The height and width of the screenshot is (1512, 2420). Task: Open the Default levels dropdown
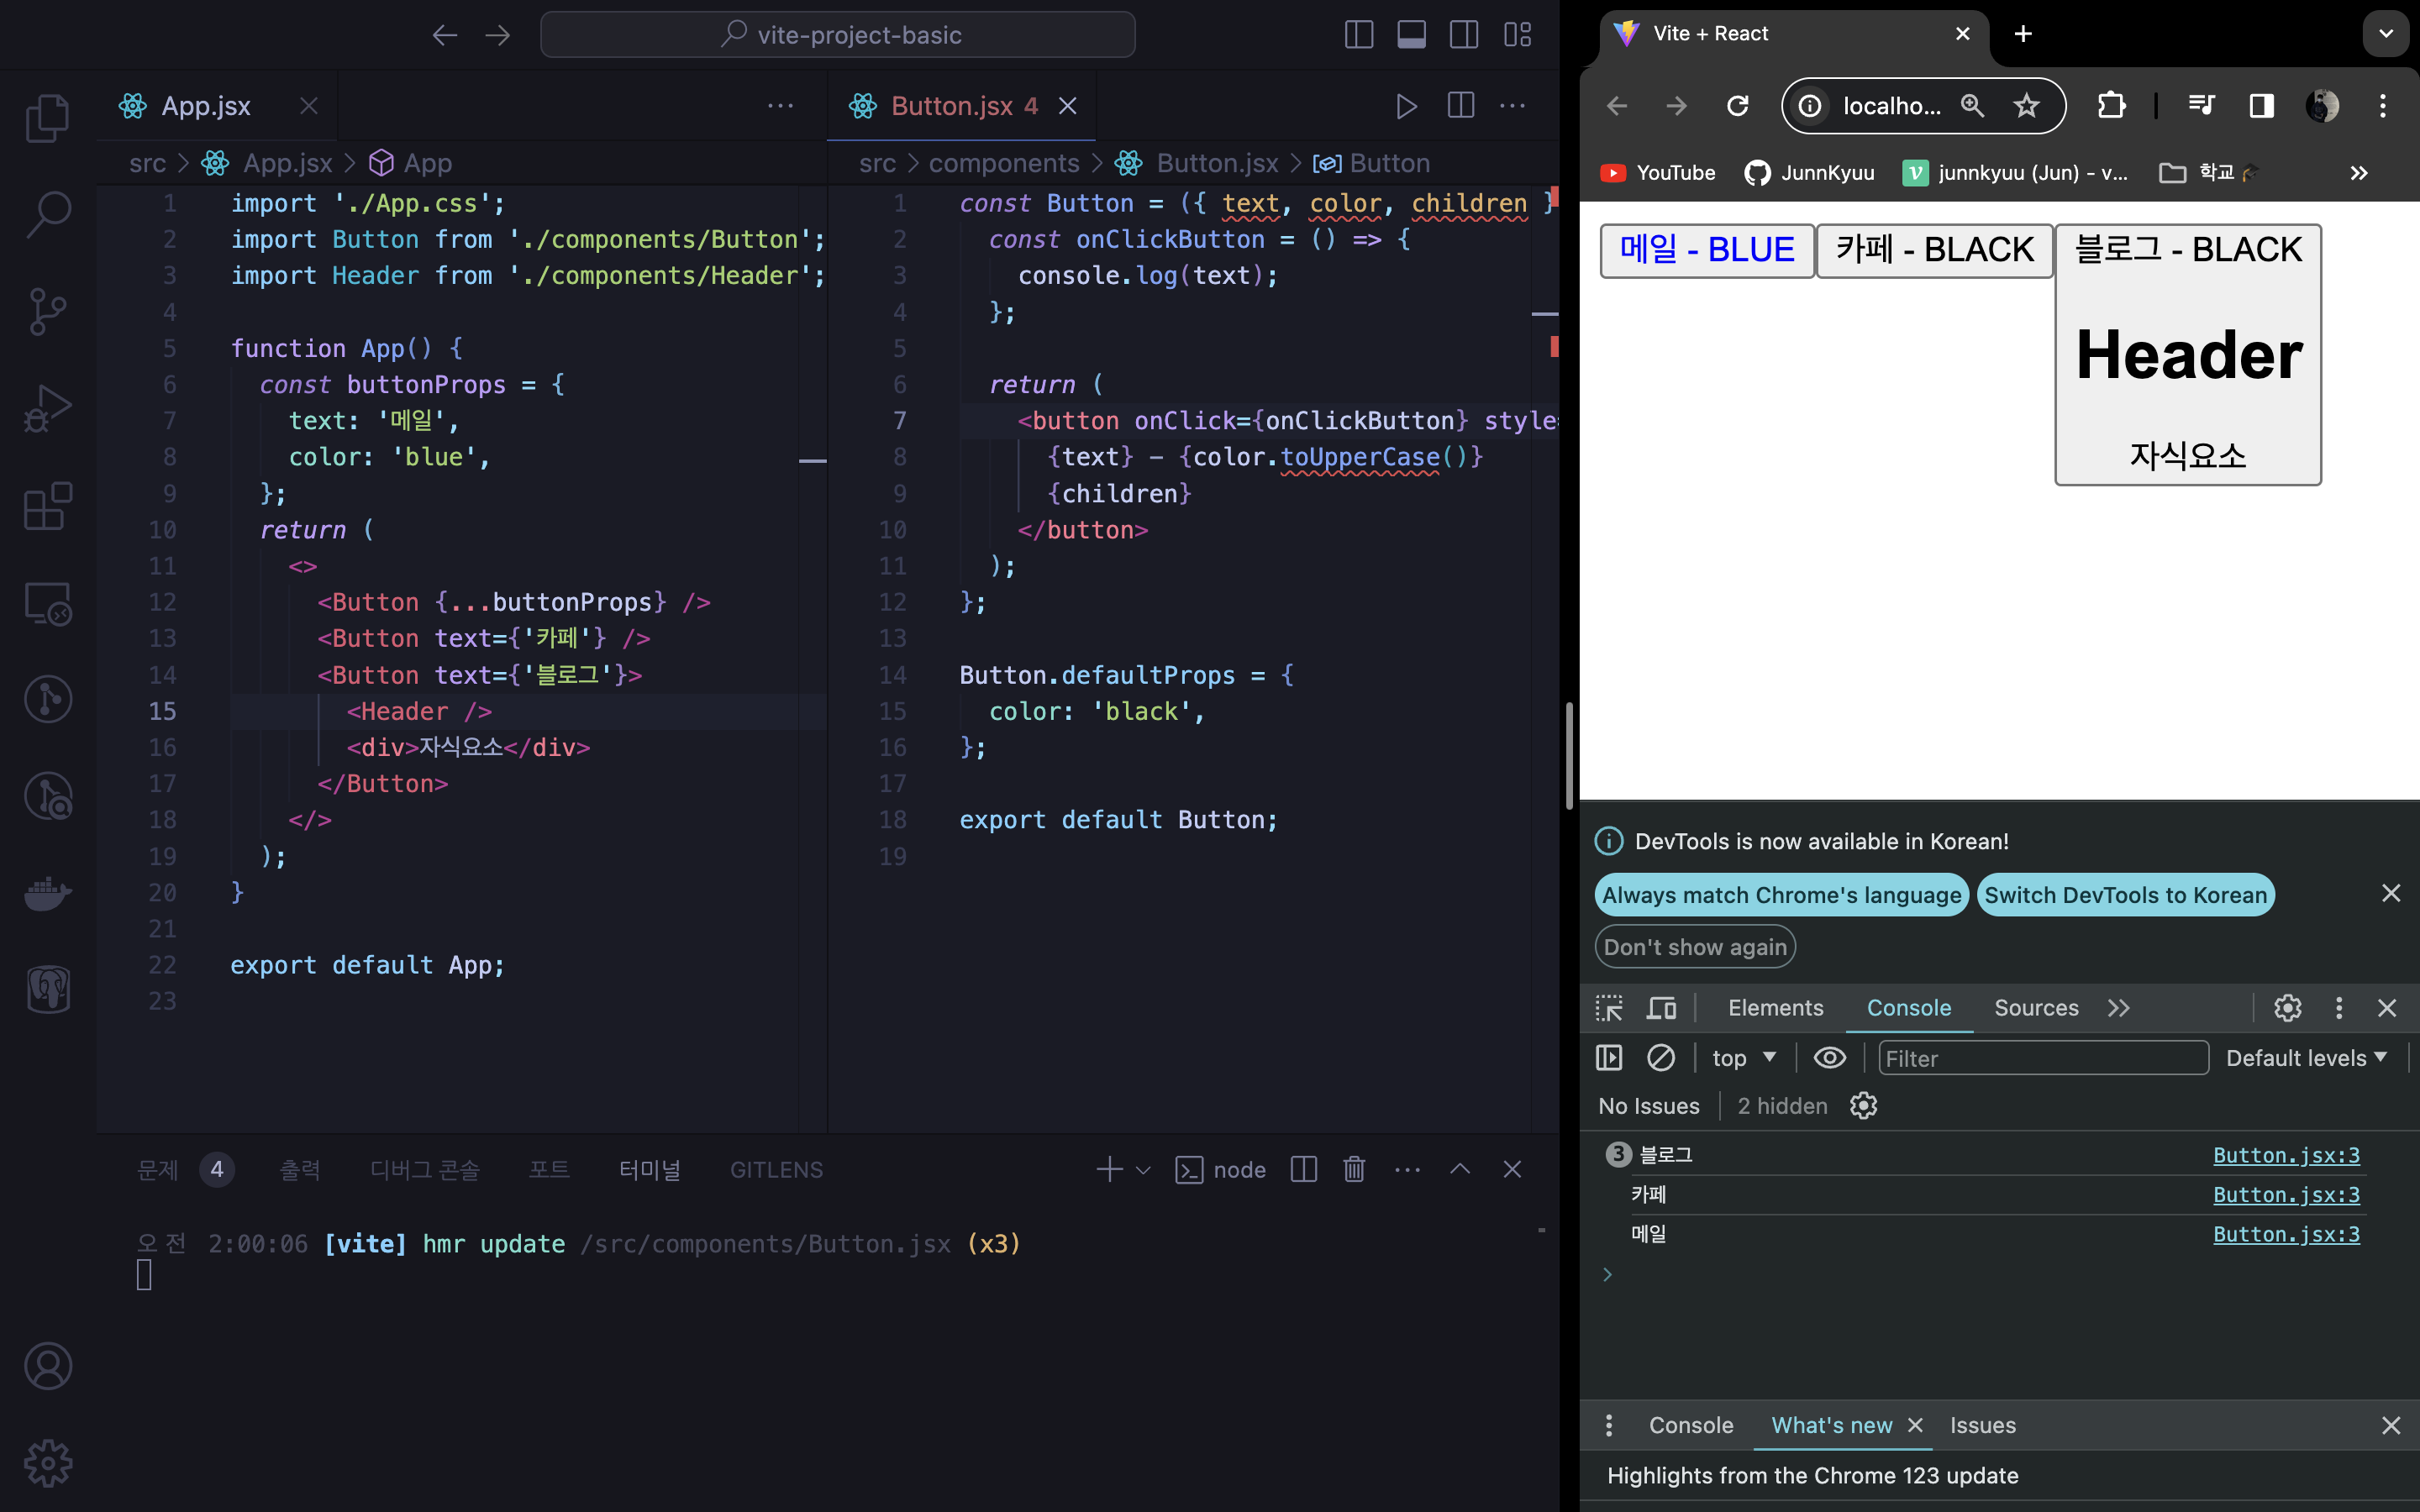coord(2306,1058)
